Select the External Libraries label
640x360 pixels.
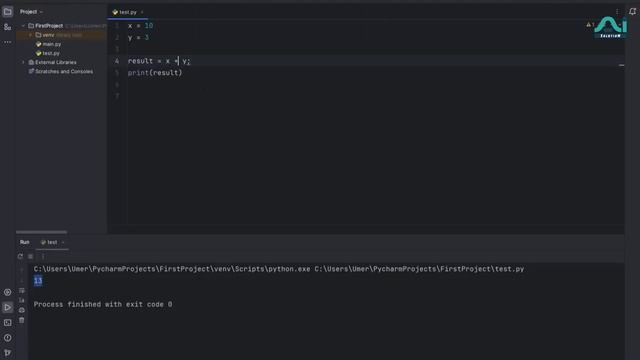[x=56, y=62]
